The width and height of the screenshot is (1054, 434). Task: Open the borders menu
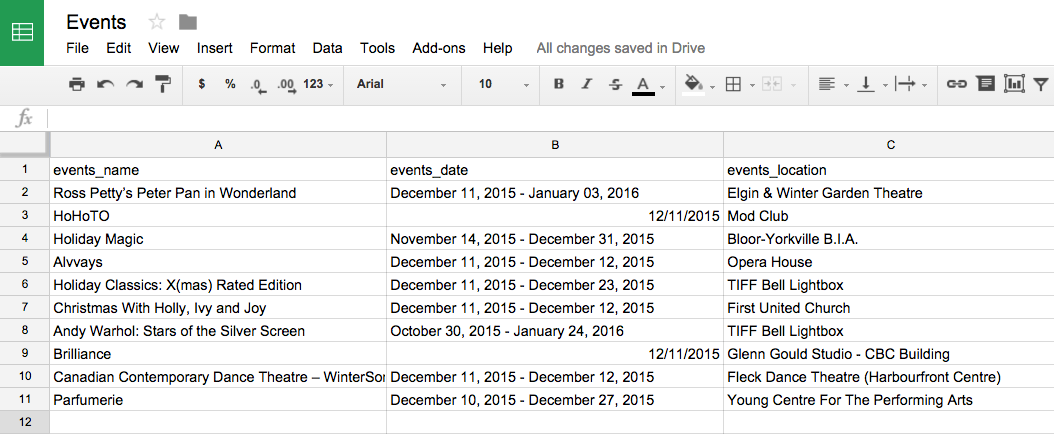(734, 84)
